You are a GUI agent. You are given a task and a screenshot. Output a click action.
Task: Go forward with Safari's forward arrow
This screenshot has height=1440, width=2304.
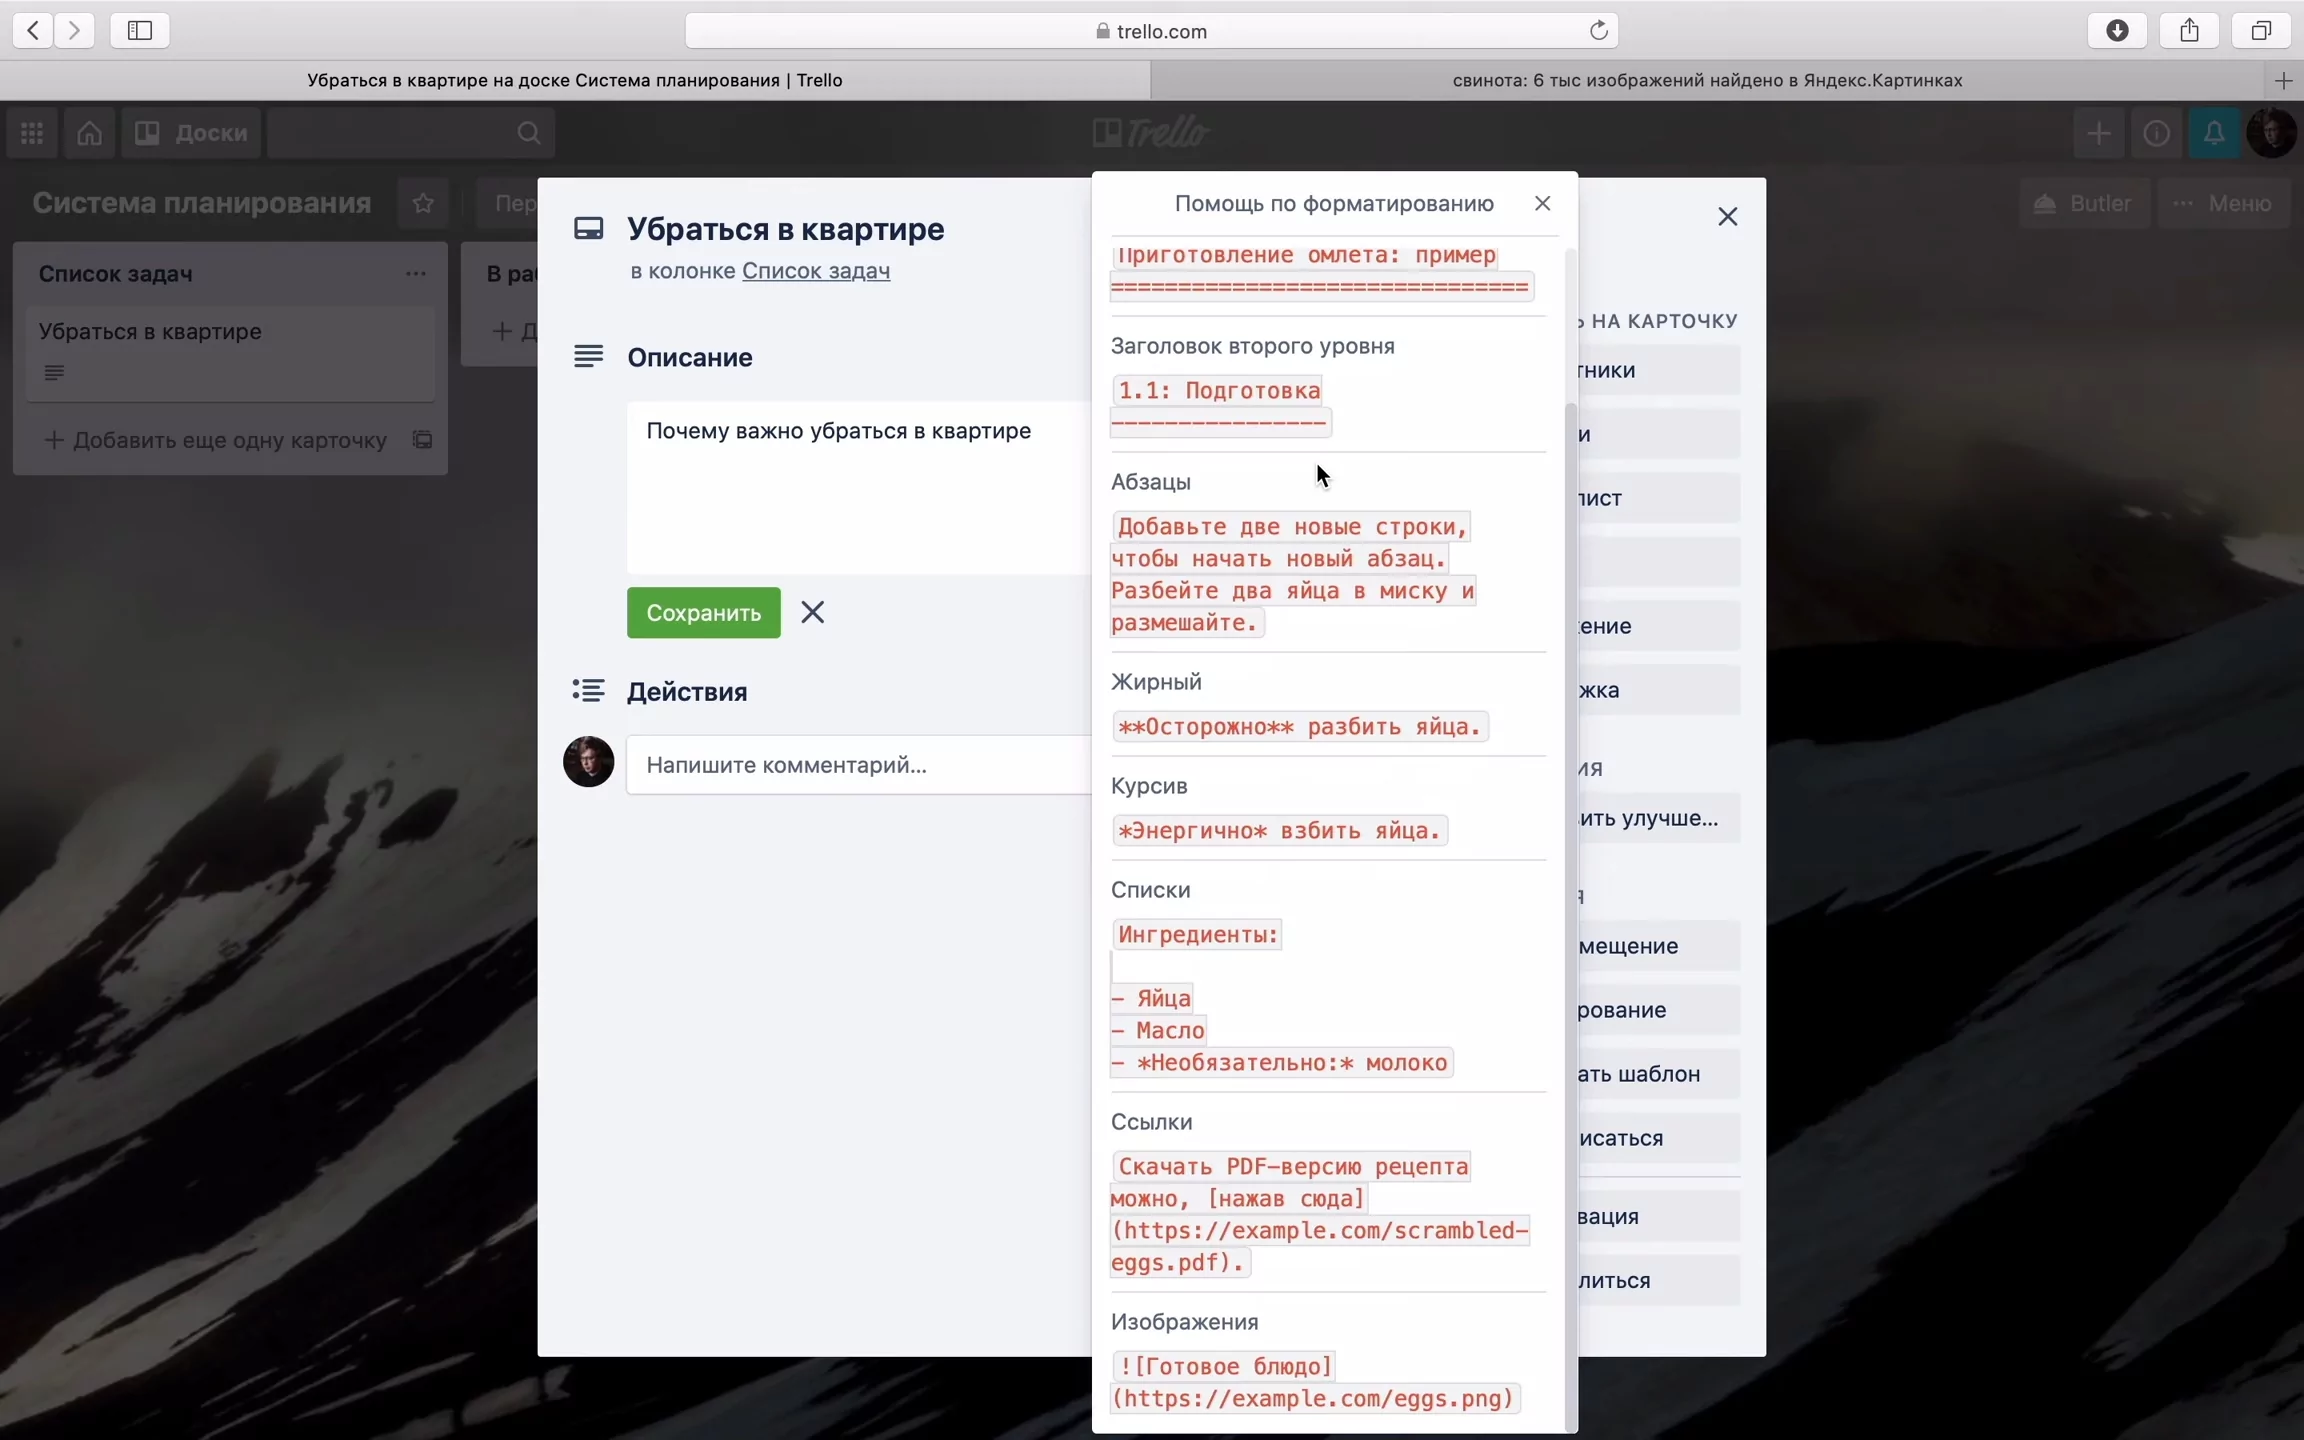point(74,30)
